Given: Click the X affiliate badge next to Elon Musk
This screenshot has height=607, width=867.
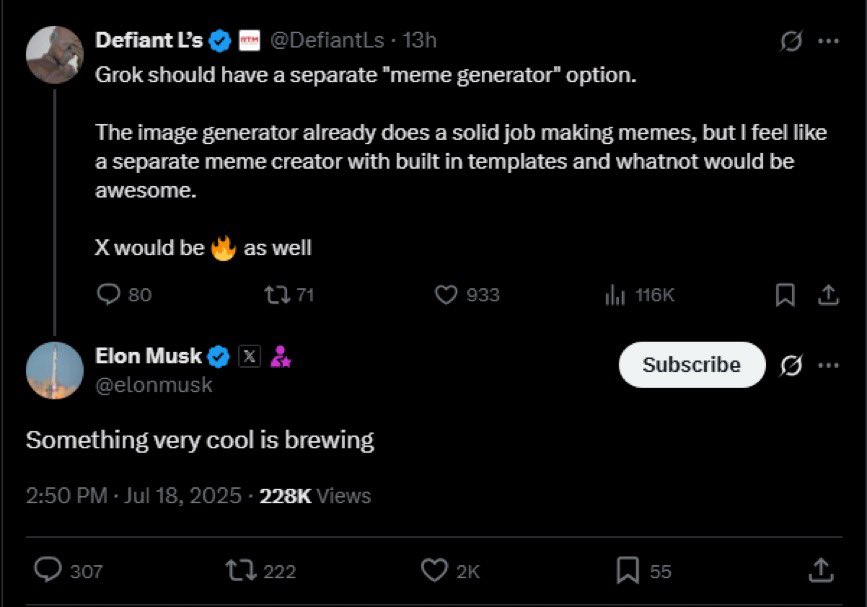Looking at the screenshot, I should click(x=249, y=356).
